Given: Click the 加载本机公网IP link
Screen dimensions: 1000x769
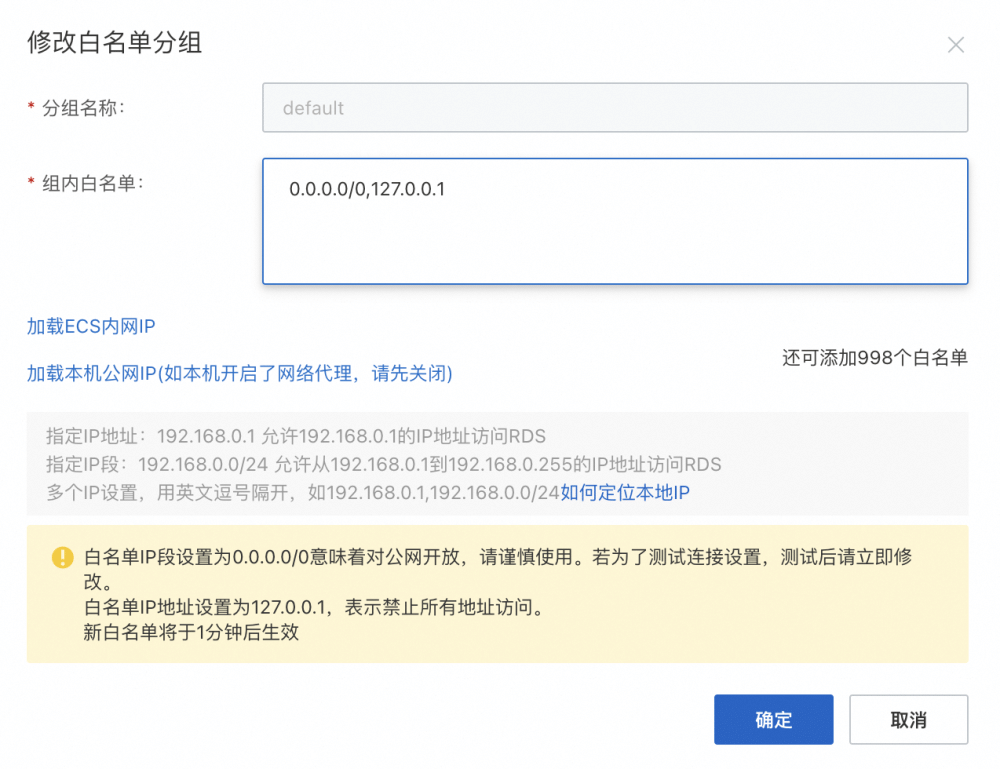Looking at the screenshot, I should tap(239, 374).
